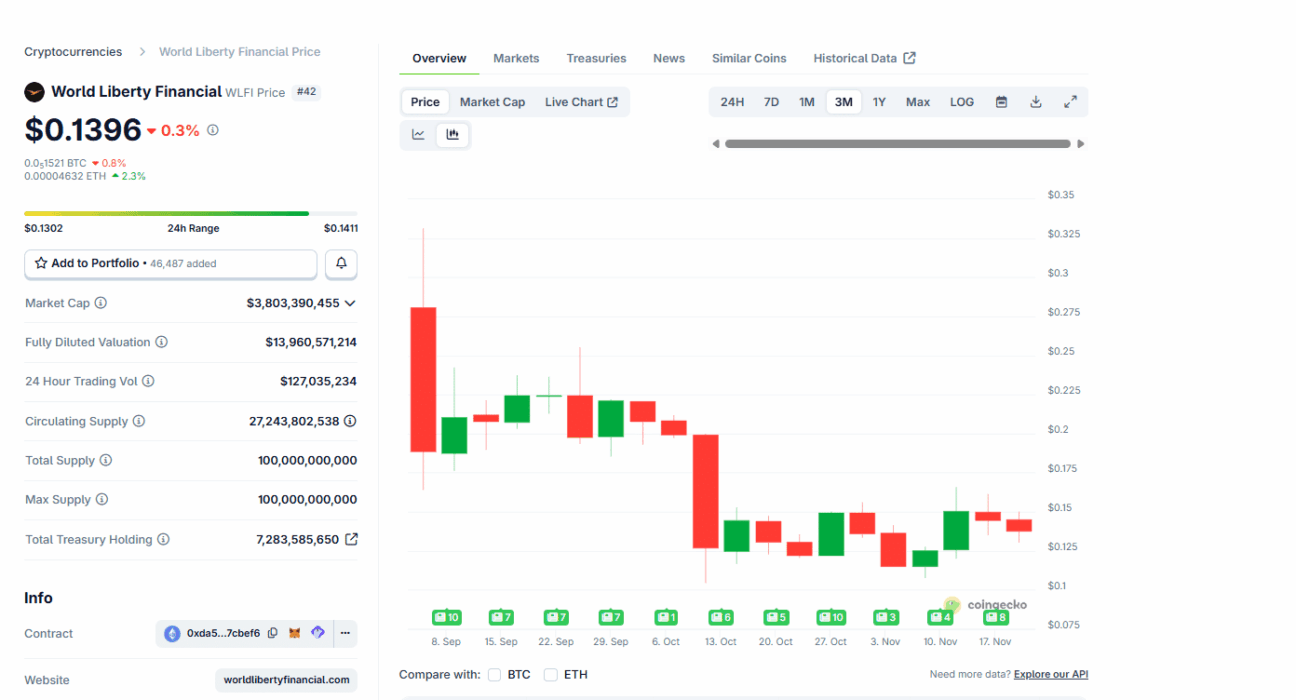The image size is (1296, 700).
Task: Open the contract more options menu
Action: (345, 633)
